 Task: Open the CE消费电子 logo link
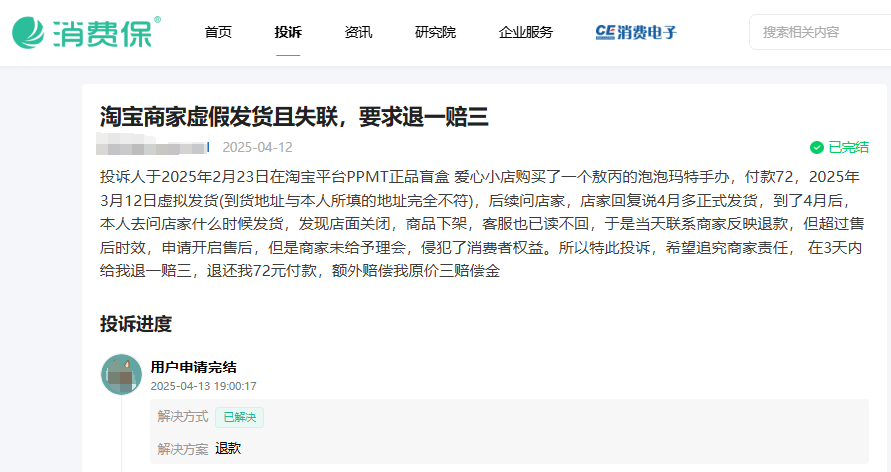[636, 32]
